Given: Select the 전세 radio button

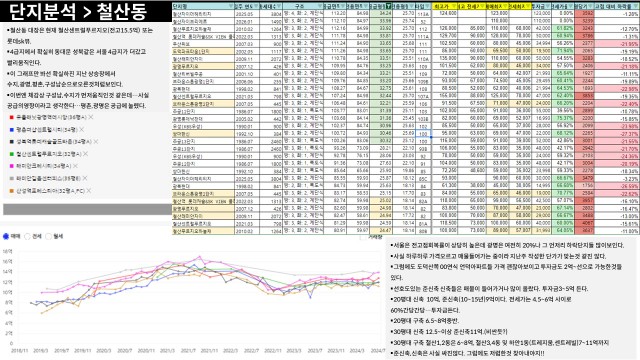Looking at the screenshot, I should click(x=27, y=236).
